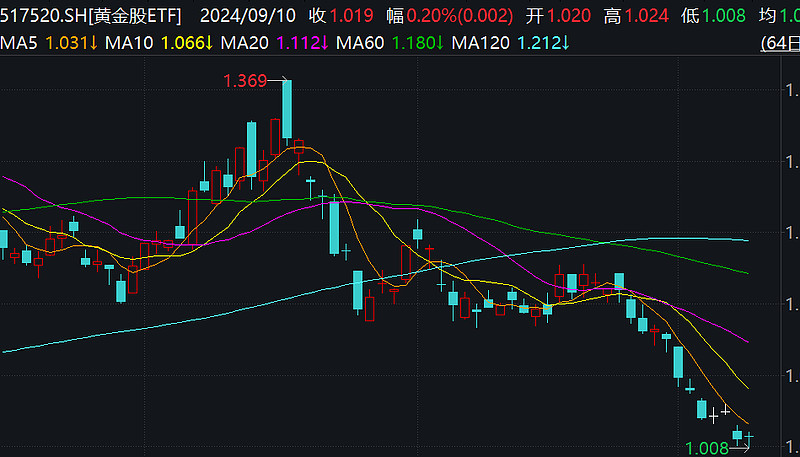This screenshot has width=800, height=457.
Task: Select the MA120 1.212 indicator label
Action: coord(511,43)
